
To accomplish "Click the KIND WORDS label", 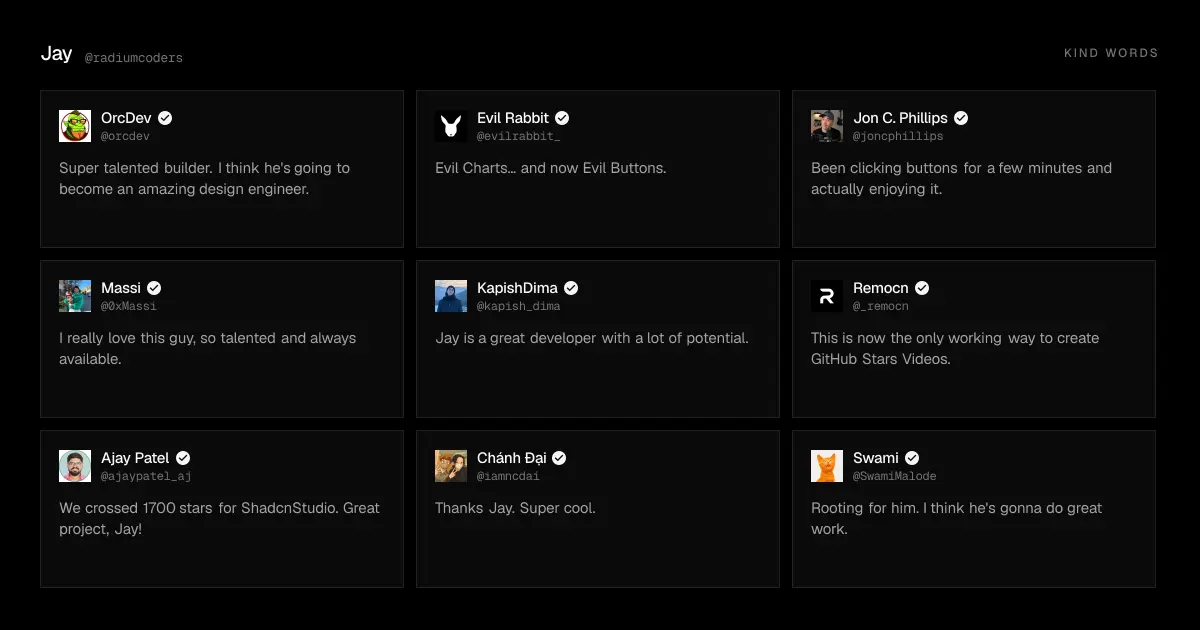I will [x=1111, y=53].
